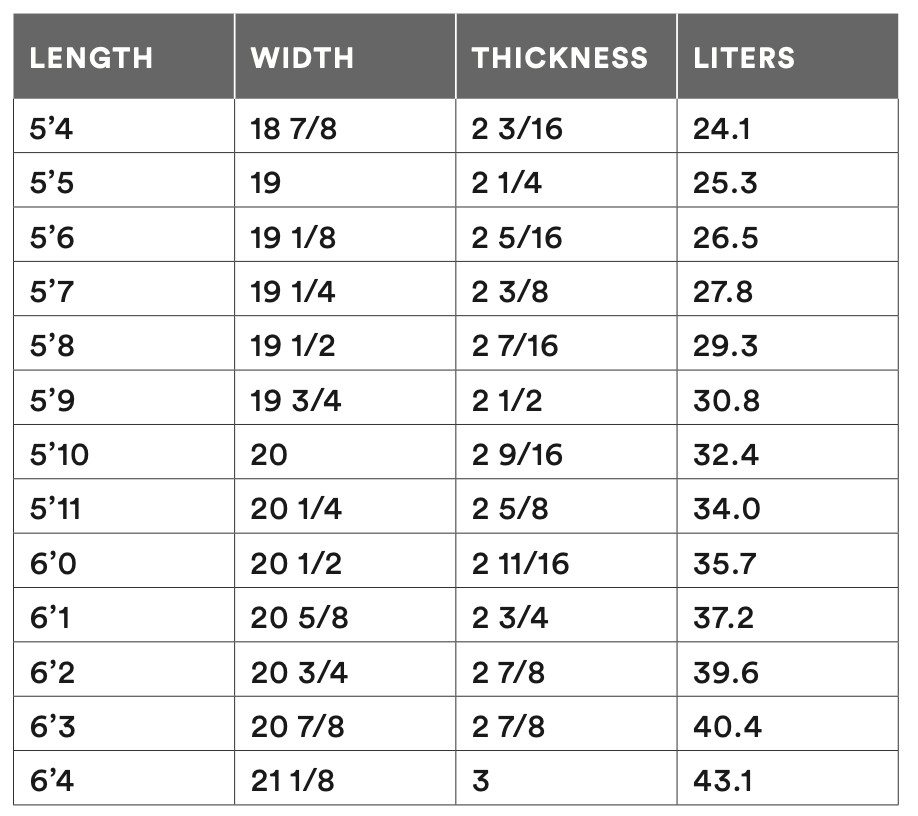Click the 18 7/8 width cell

(293, 129)
